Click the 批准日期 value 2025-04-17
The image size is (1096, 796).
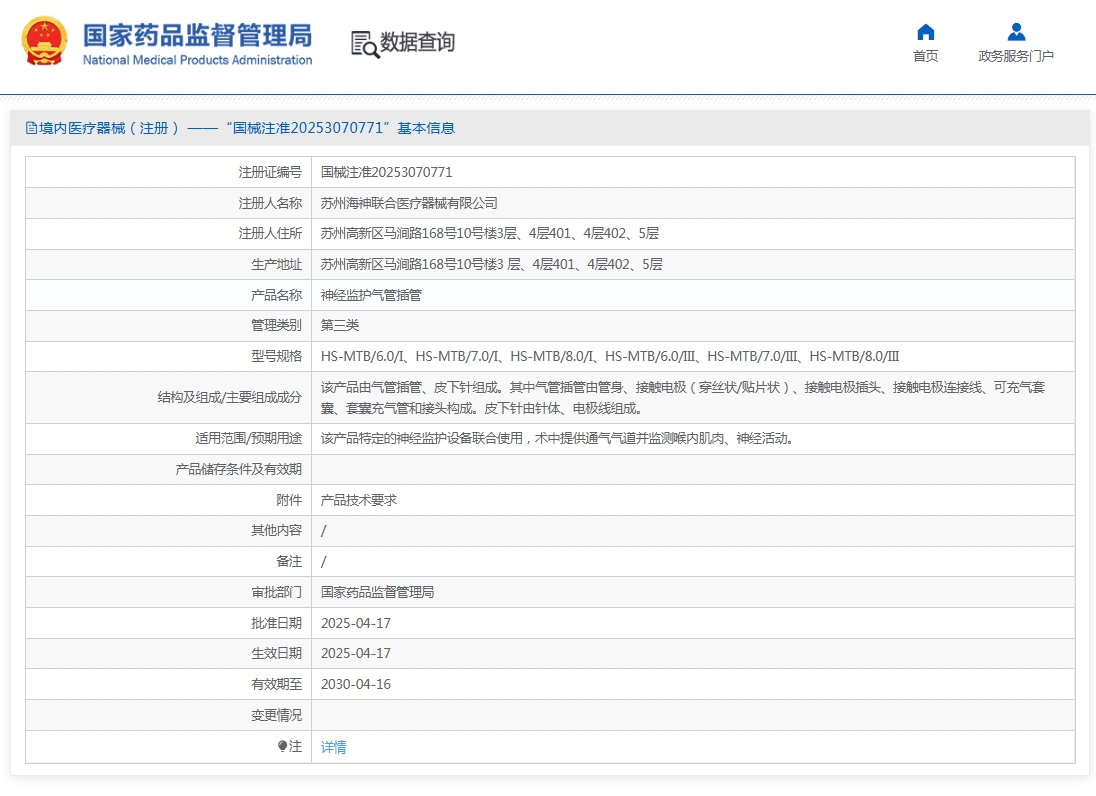tap(356, 623)
